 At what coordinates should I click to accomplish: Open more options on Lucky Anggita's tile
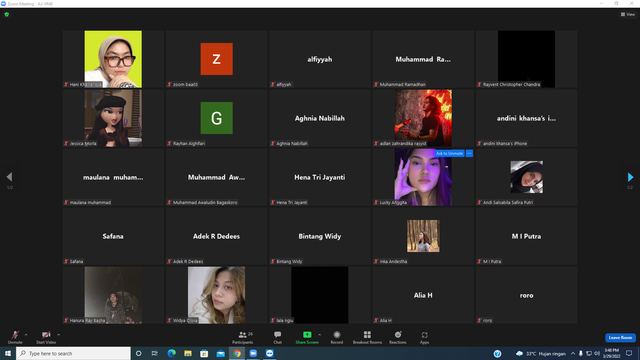pyautogui.click(x=469, y=153)
